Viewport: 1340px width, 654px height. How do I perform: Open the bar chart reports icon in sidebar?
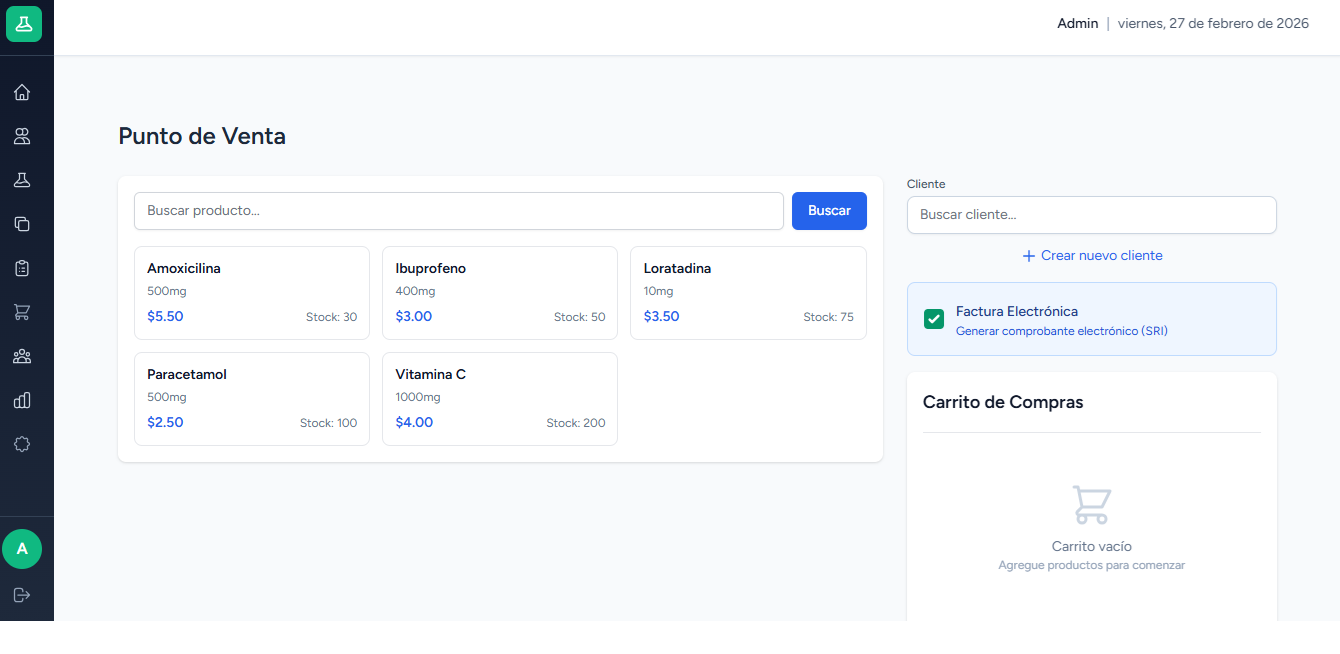click(22, 400)
